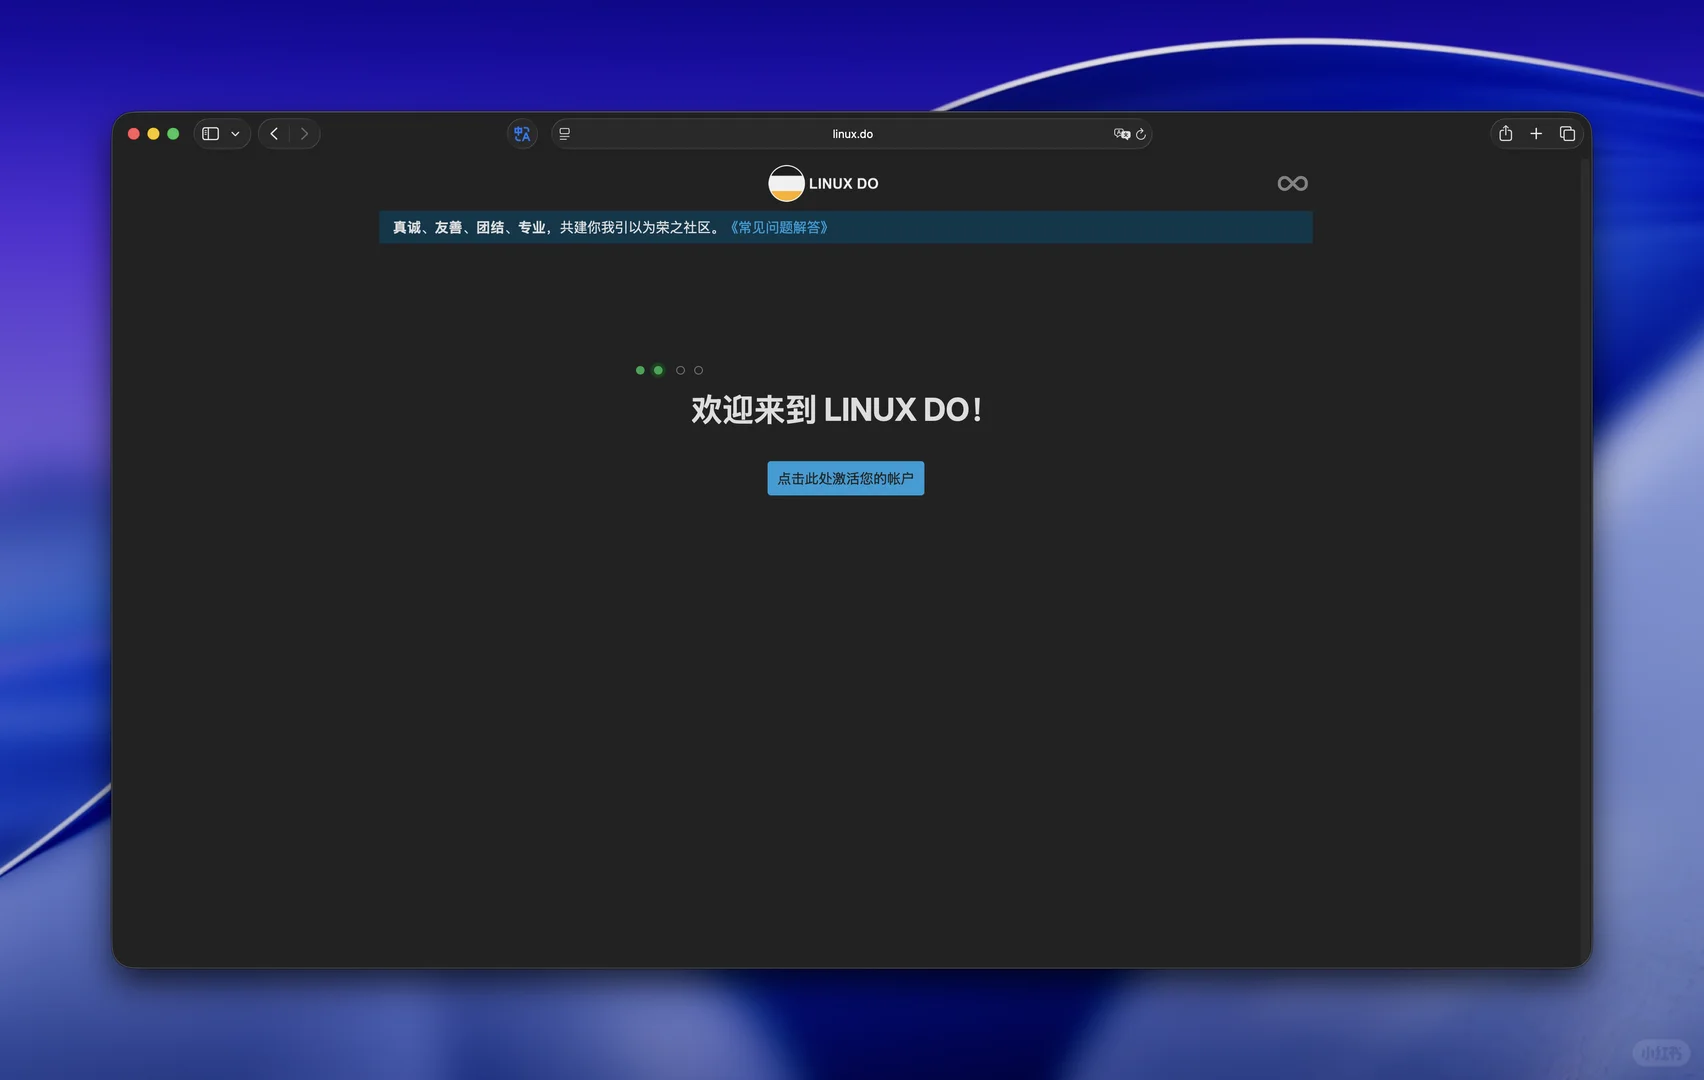Open a new tab with the plus icon

click(1536, 133)
